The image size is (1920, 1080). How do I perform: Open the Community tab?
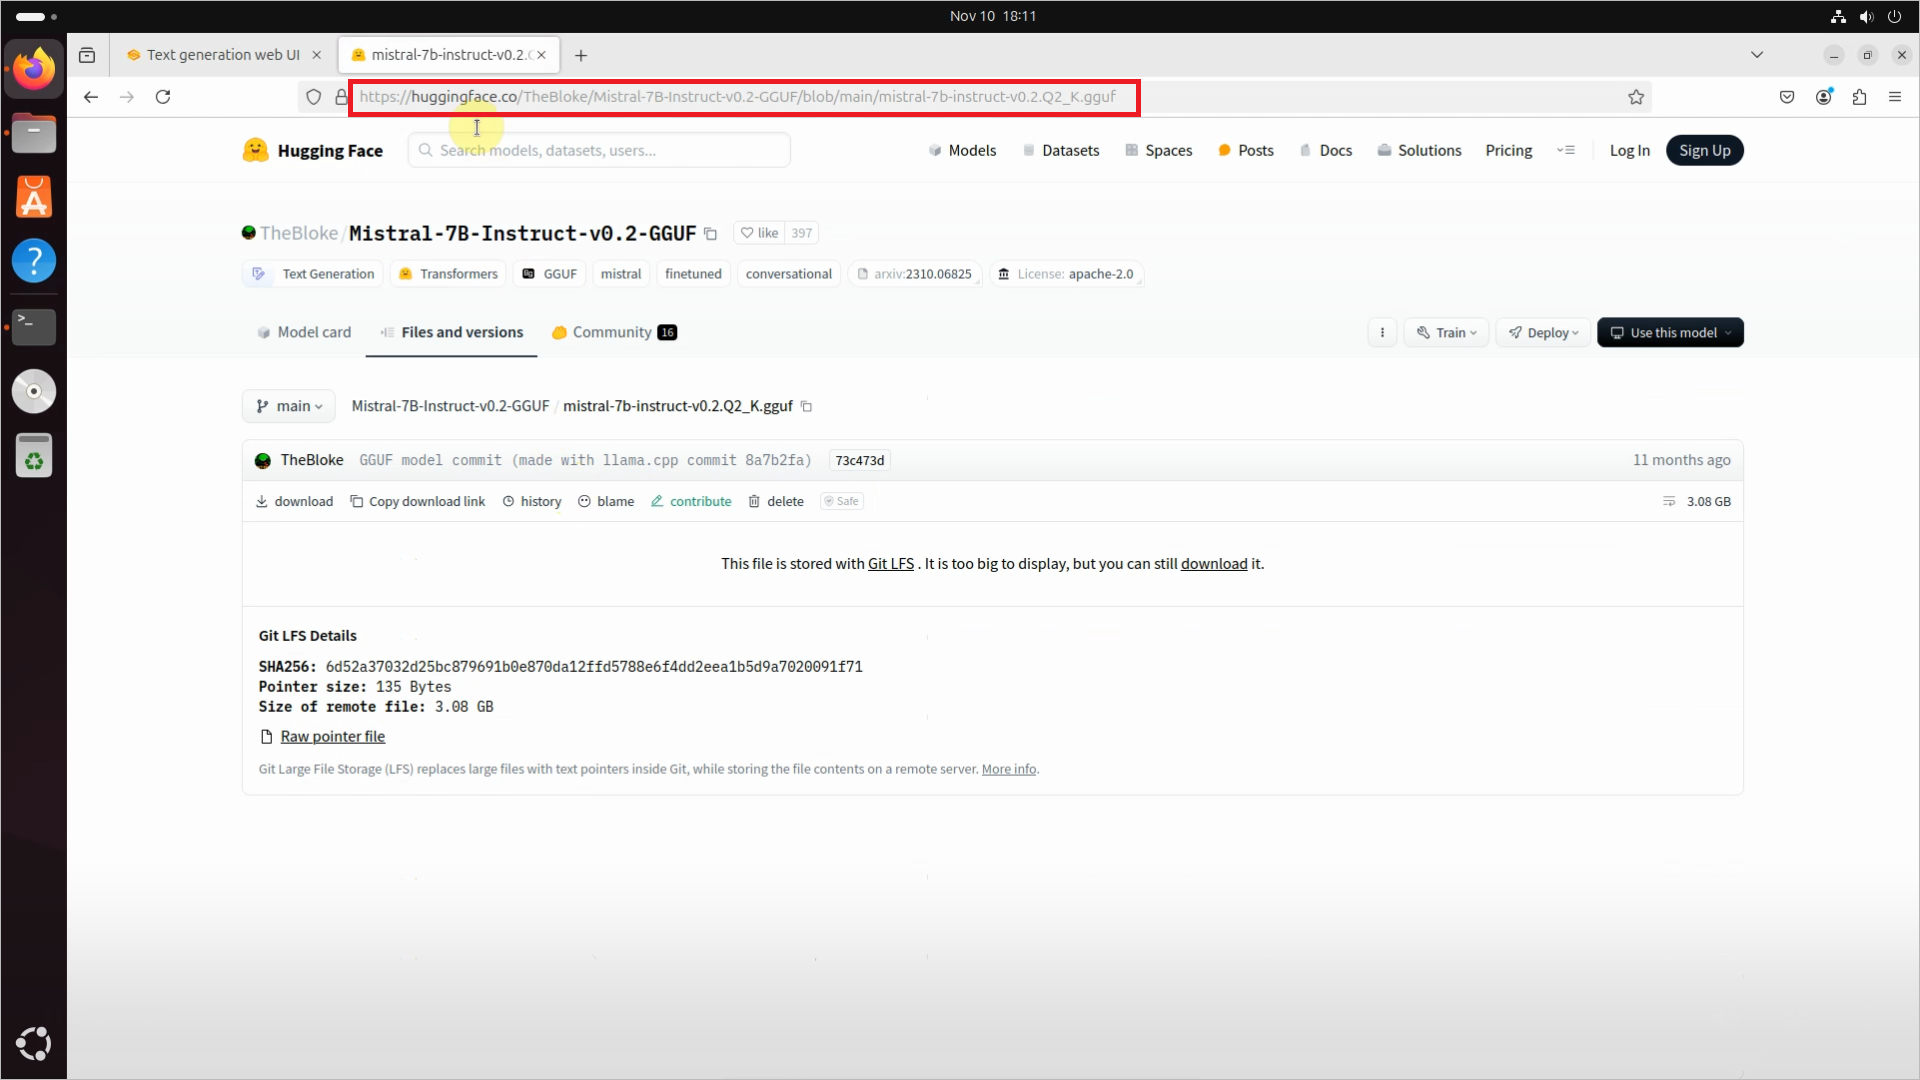coord(614,332)
